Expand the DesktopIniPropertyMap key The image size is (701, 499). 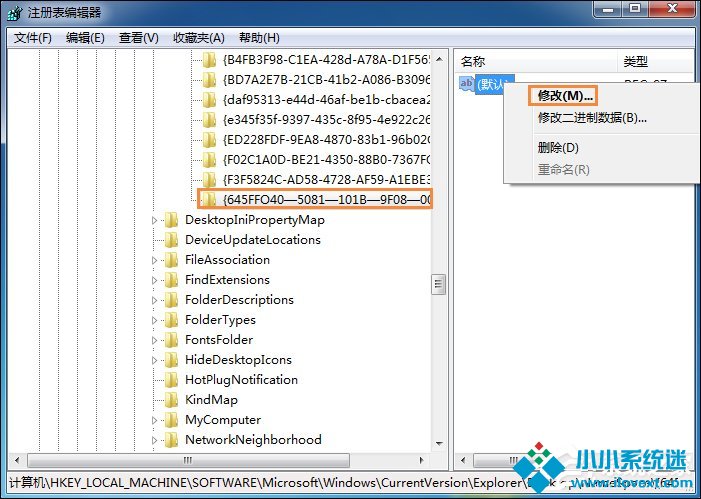pyautogui.click(x=155, y=220)
